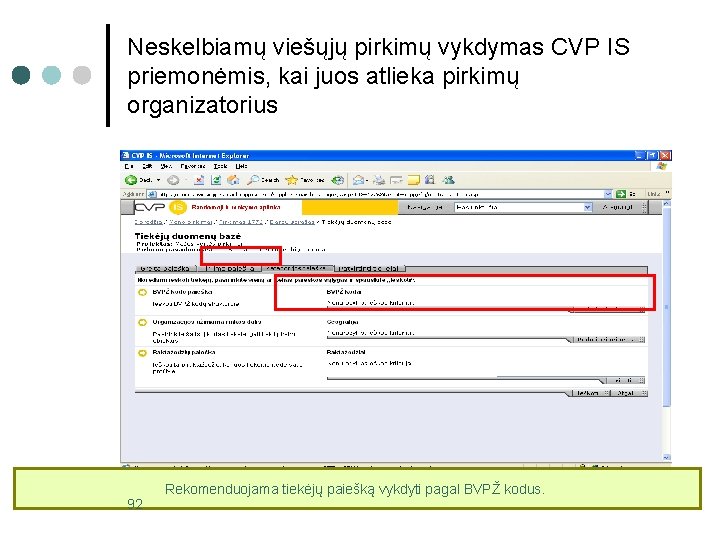Click the Tiekėjų duomenų bazė heading
Screen dimensions: 720x540
(187, 236)
